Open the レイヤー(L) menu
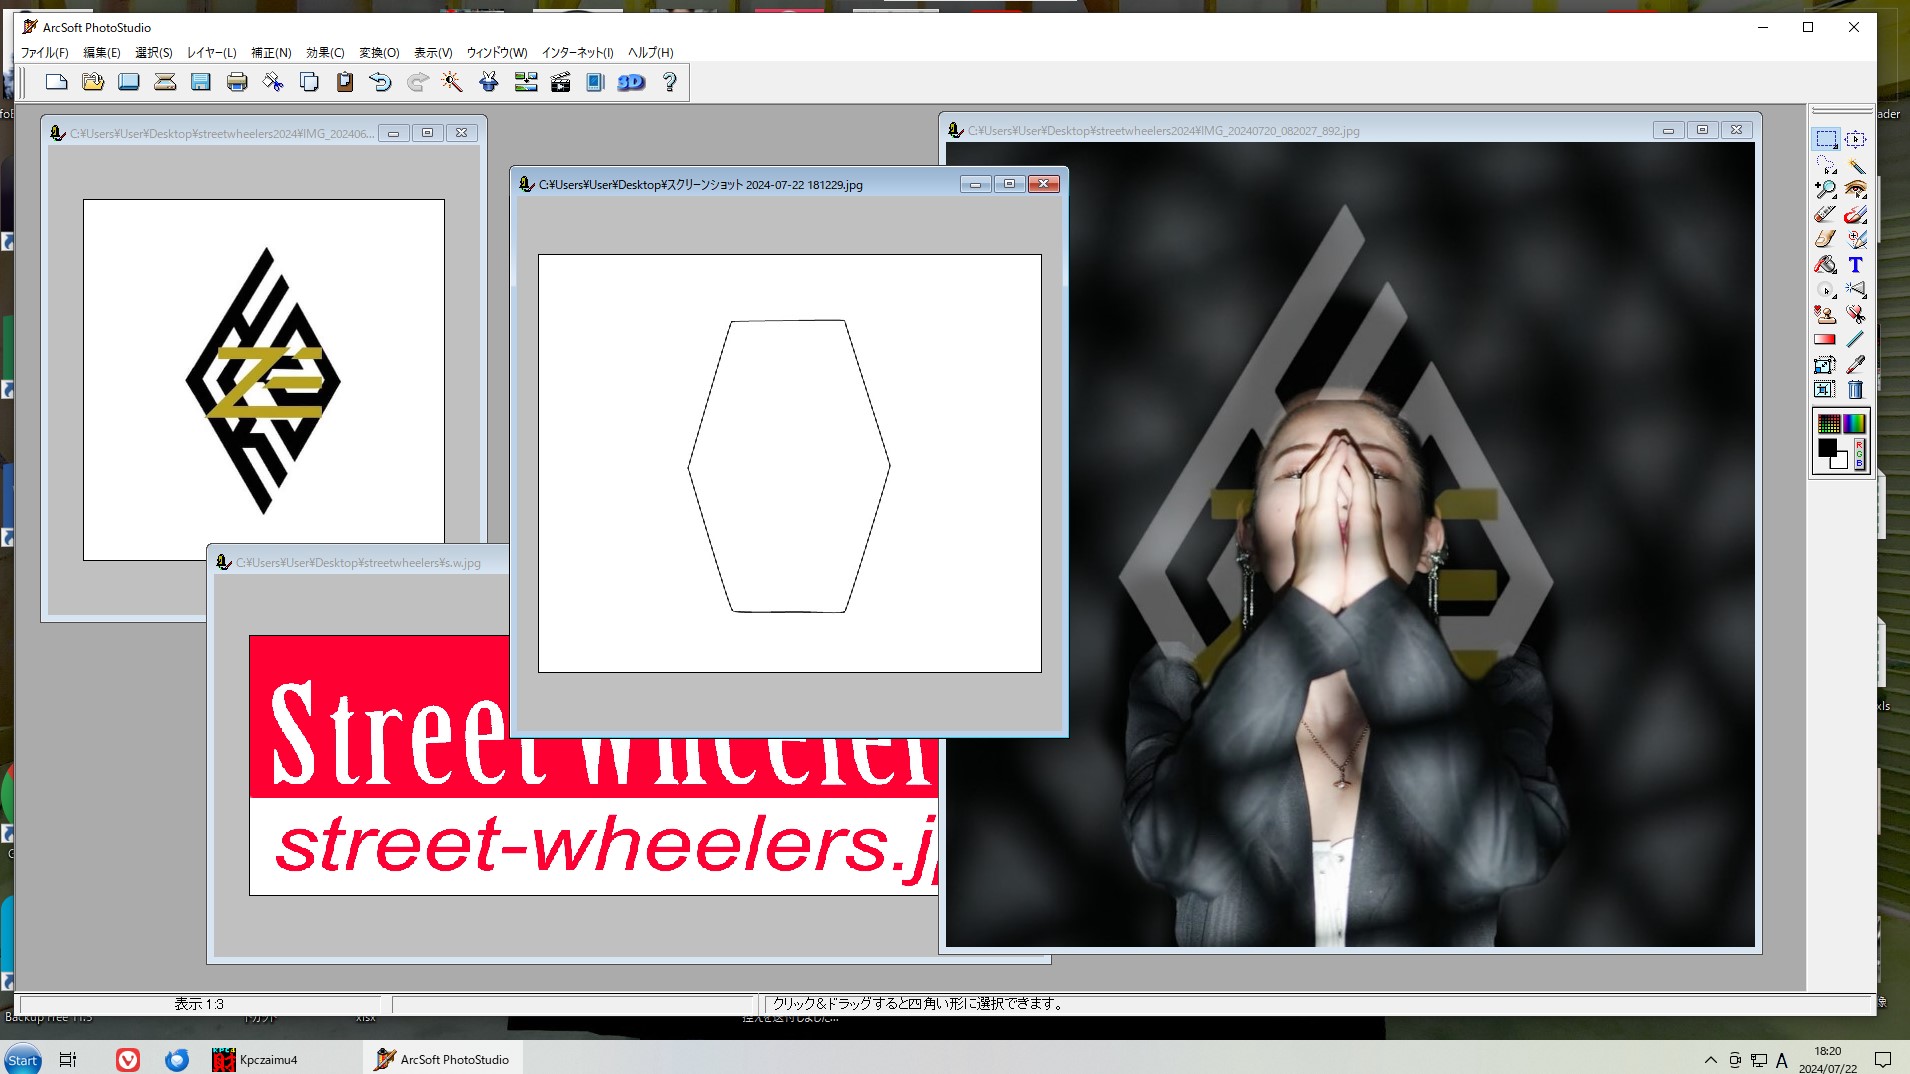1910x1074 pixels. pos(212,53)
